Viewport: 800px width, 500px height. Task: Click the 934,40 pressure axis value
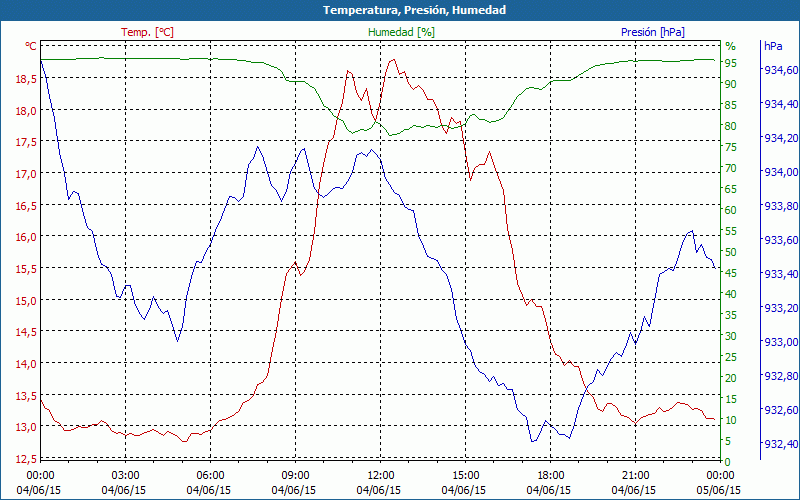(781, 104)
